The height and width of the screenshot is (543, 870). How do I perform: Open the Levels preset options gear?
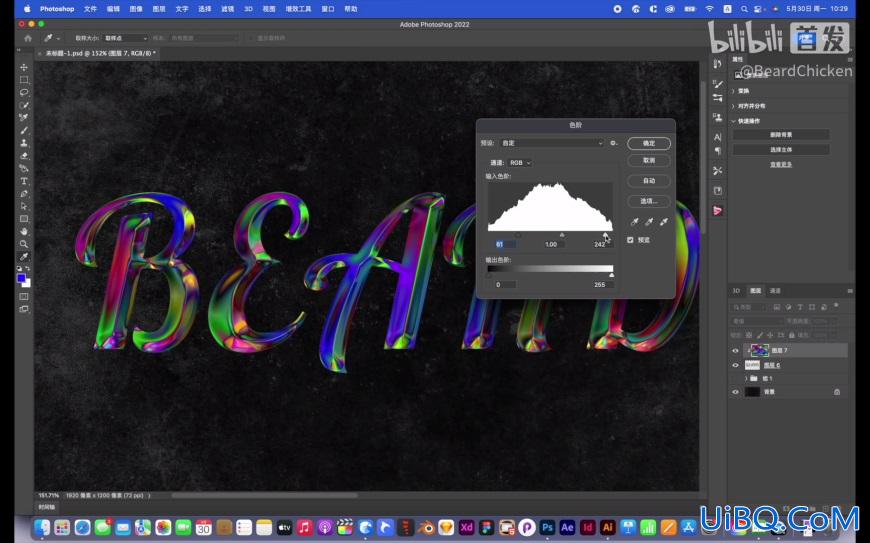click(614, 143)
